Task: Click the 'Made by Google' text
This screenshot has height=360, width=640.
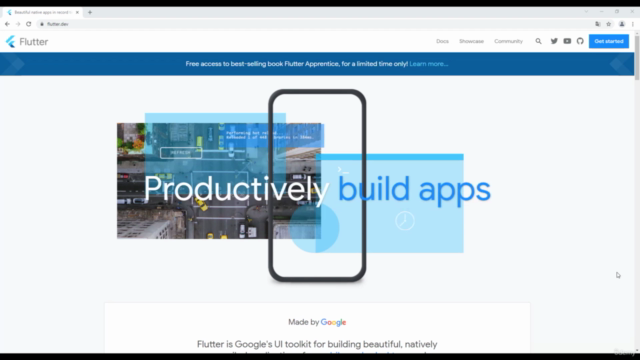Action: (317, 322)
